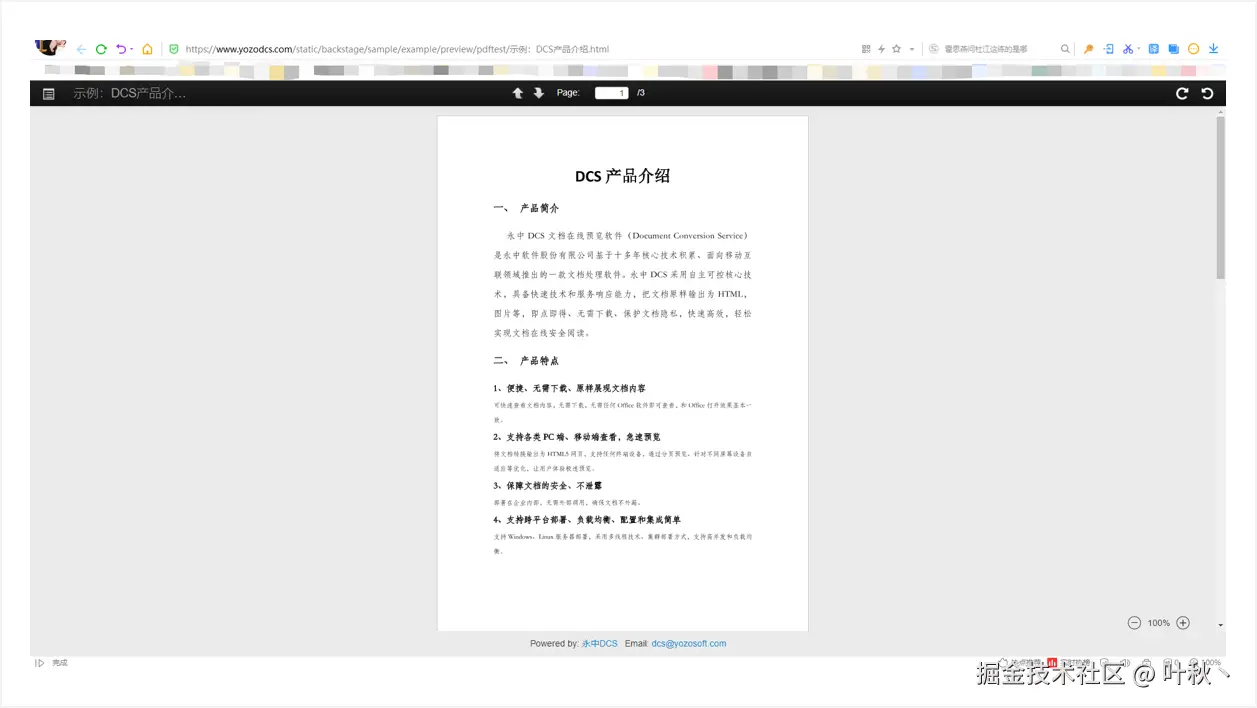The width and height of the screenshot is (1257, 708).
Task: Open the dropdown beside the scissors icon
Action: point(1139,48)
